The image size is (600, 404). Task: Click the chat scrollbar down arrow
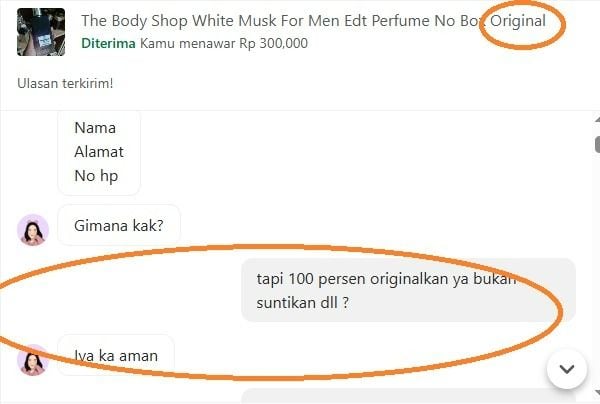tap(597, 393)
